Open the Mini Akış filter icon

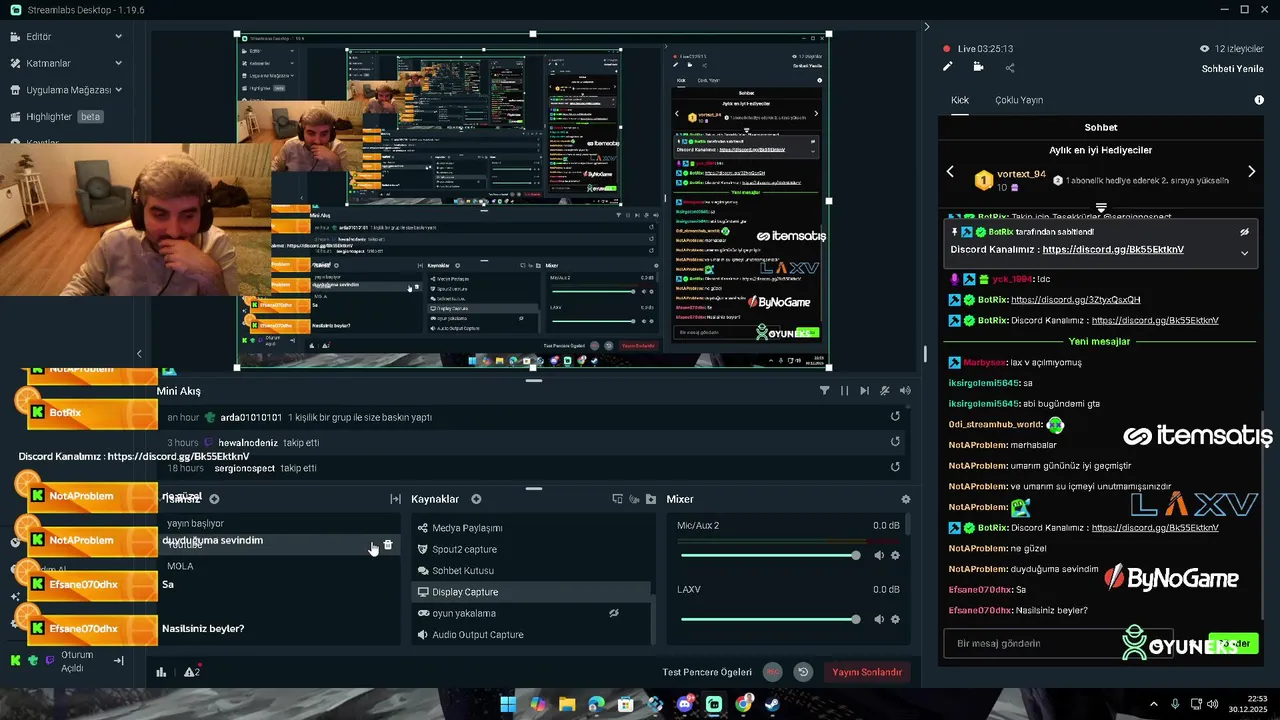pos(825,391)
